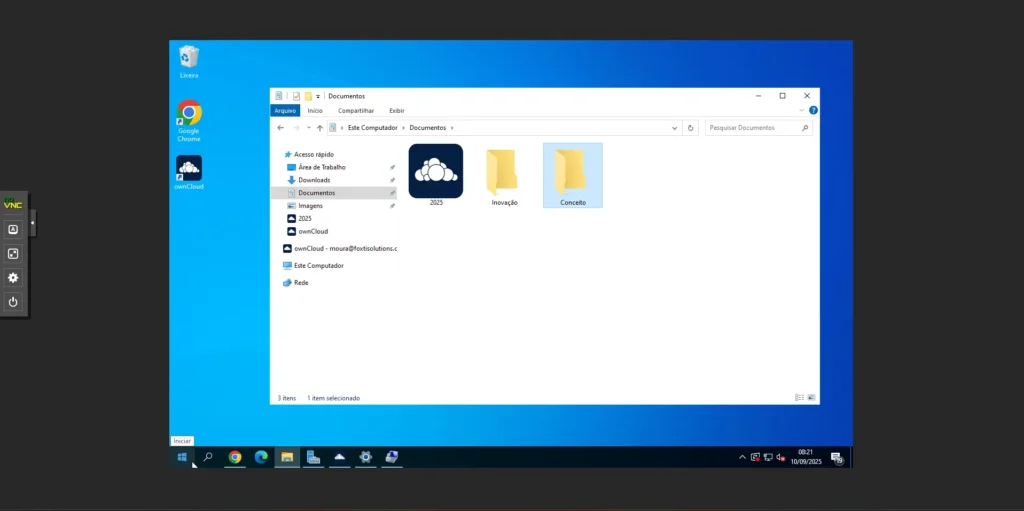The image size is (1024, 511).
Task: Collapse the noVNC control bar handle
Action: (33, 222)
